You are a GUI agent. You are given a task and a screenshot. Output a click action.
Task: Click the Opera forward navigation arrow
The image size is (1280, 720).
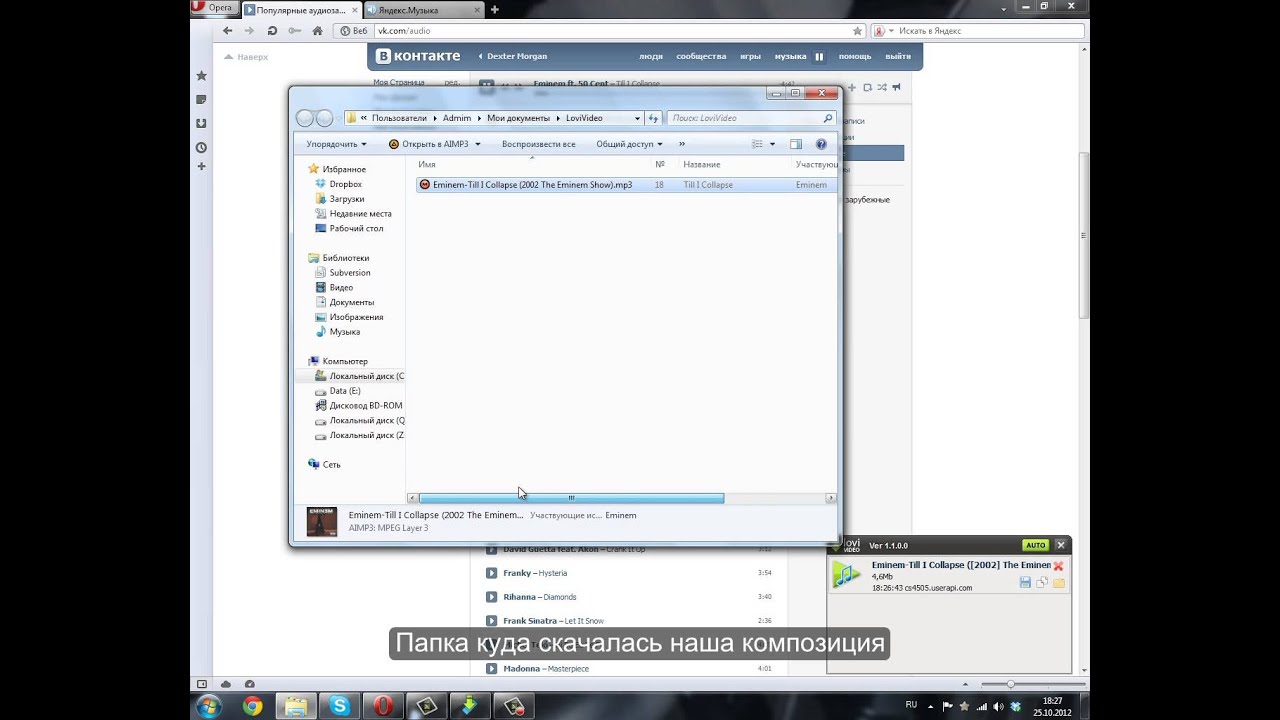tap(250, 31)
